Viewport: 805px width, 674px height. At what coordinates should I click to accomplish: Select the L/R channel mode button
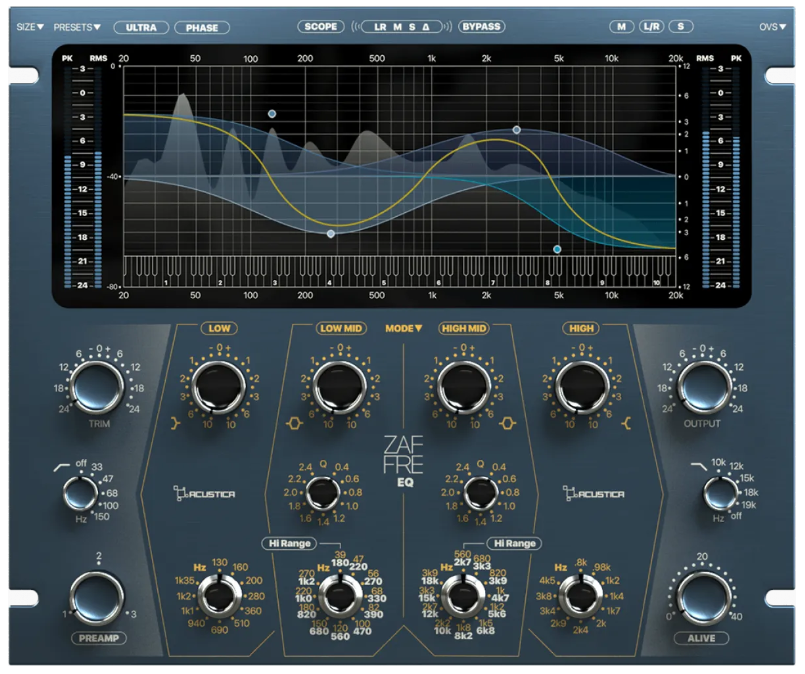(651, 26)
